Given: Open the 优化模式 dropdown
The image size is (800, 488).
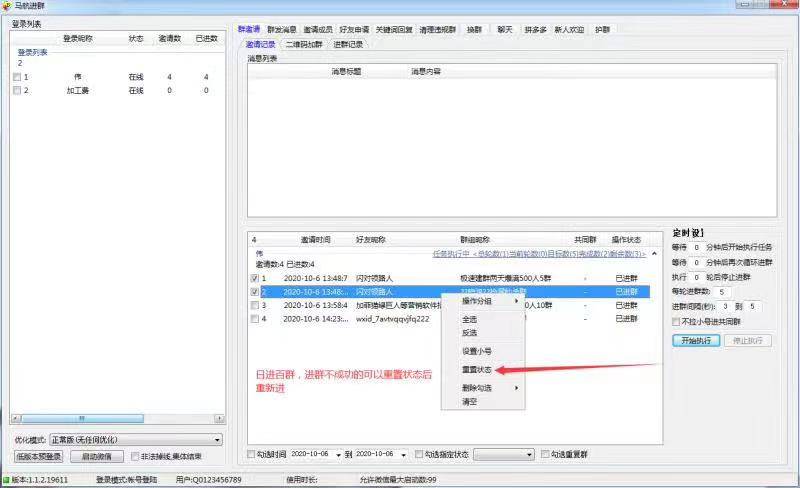Looking at the screenshot, I should 218,439.
